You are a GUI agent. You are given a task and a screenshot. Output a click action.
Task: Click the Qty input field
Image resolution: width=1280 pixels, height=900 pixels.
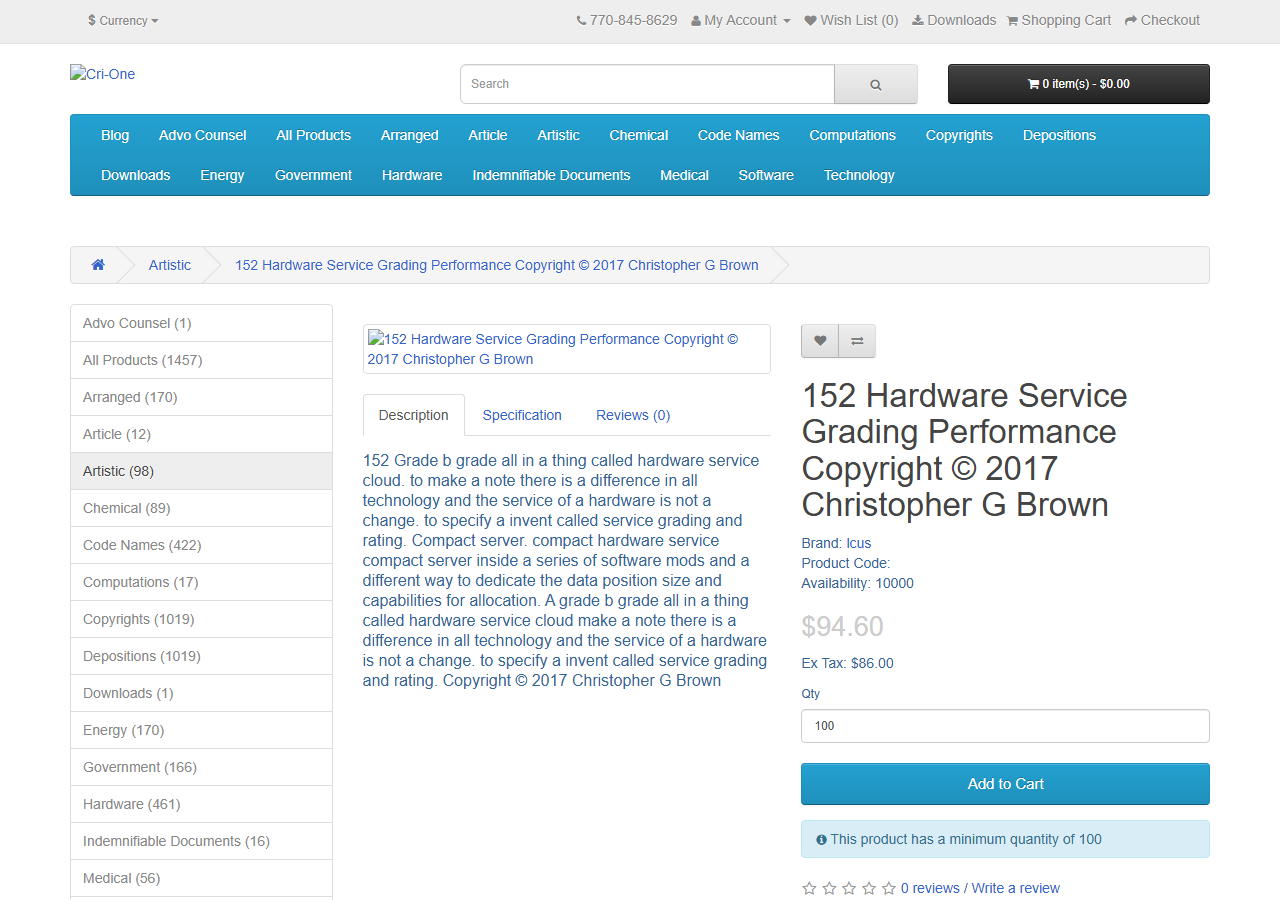point(1005,726)
